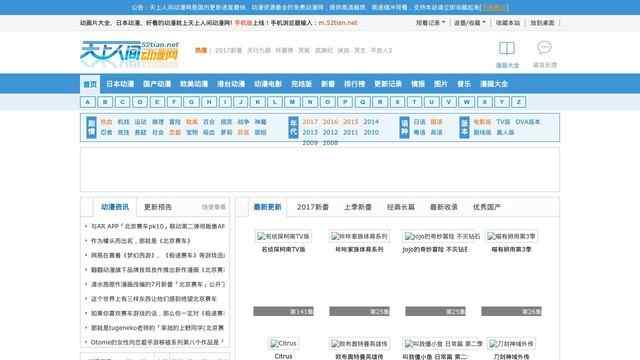This screenshot has height=360, width=640.
Task: Open news item about 梦幻西游
Action: tap(158, 255)
